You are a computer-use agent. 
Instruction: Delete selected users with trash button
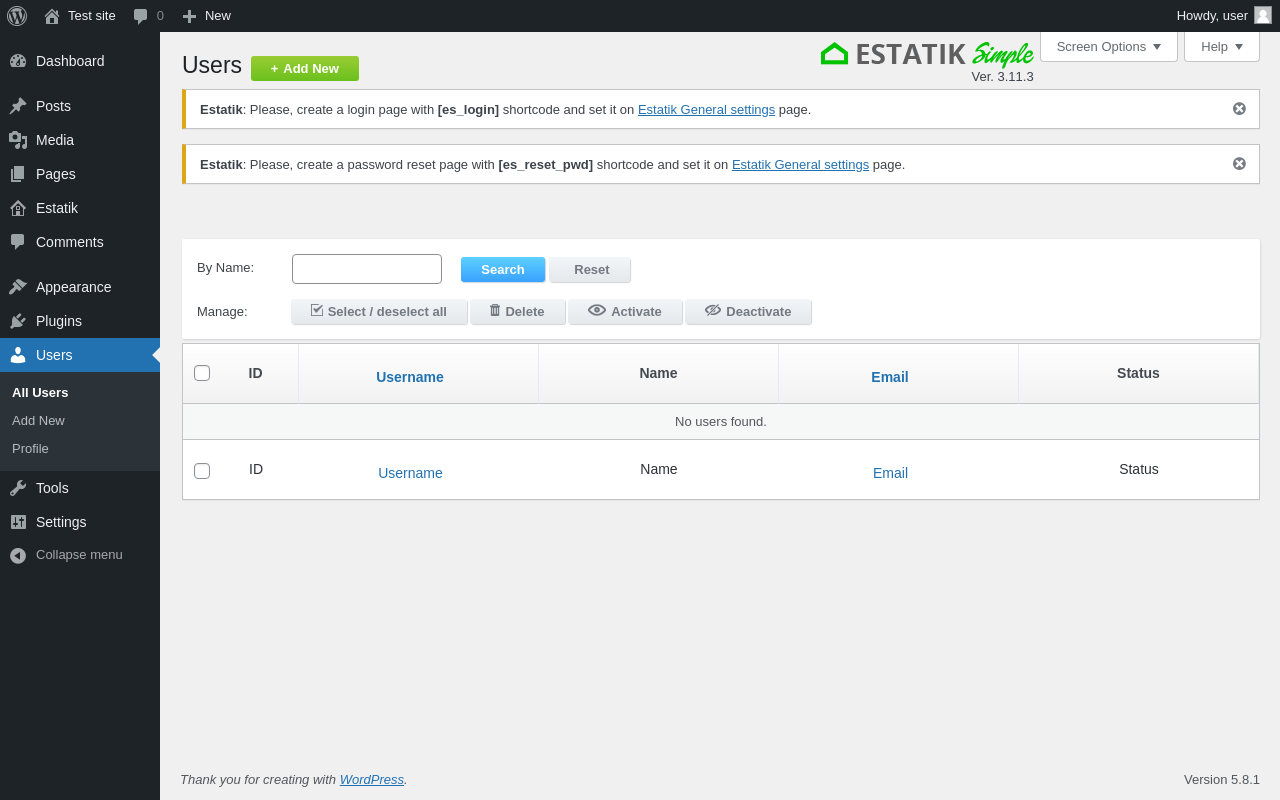(x=518, y=312)
